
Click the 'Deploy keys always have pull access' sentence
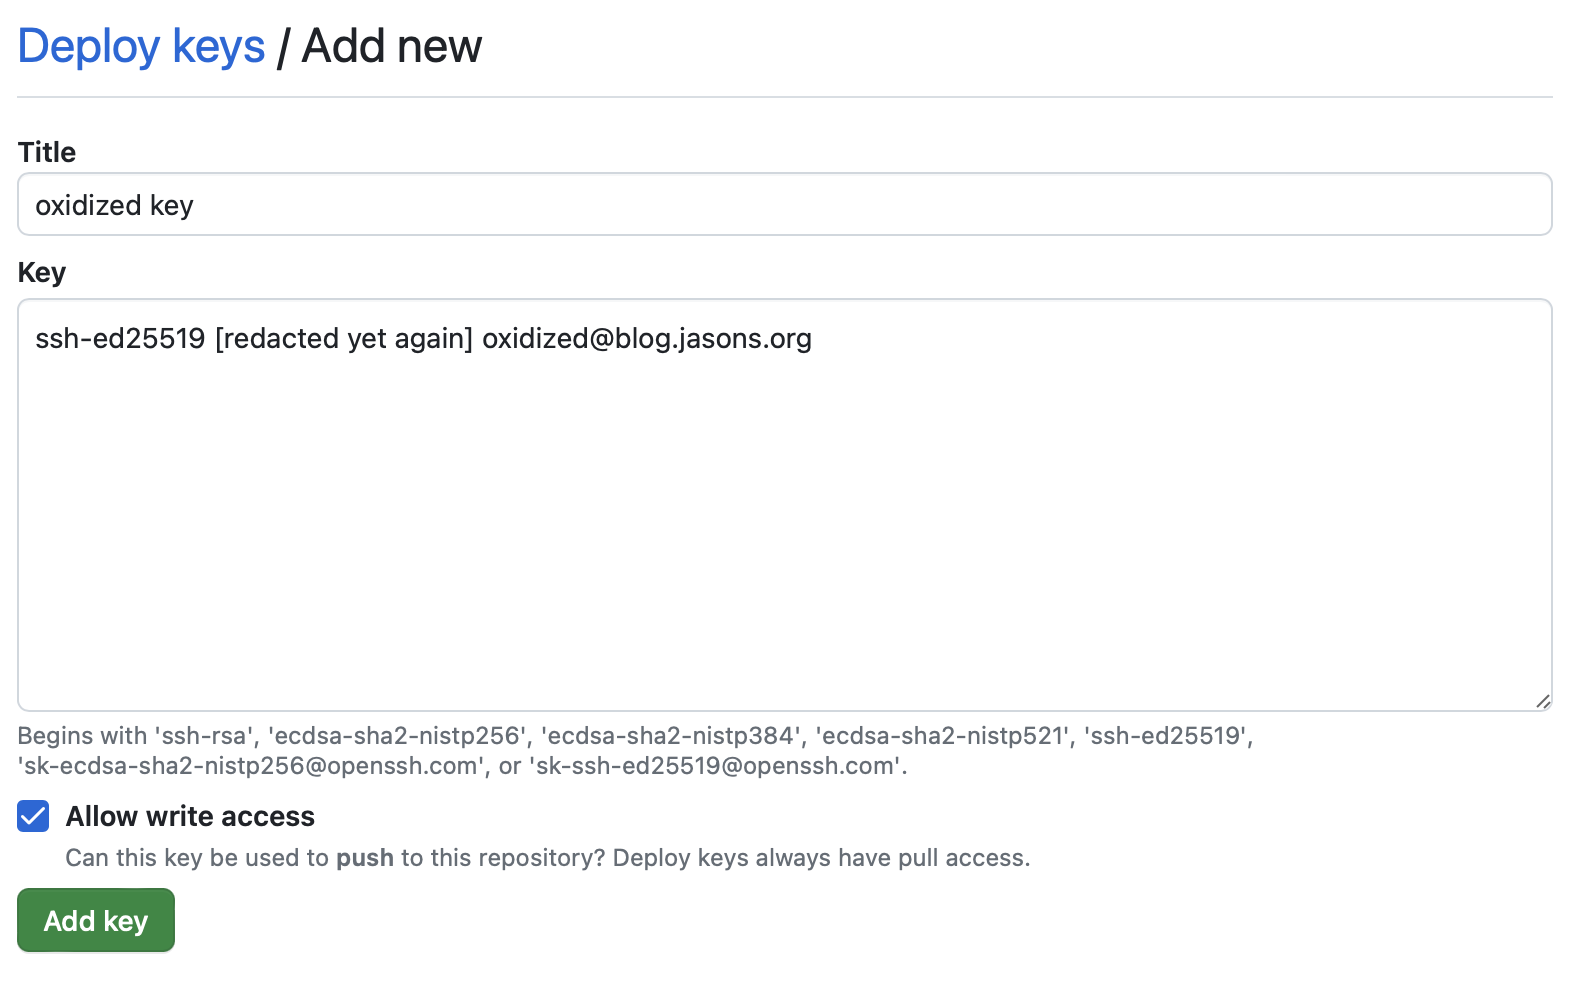[820, 858]
